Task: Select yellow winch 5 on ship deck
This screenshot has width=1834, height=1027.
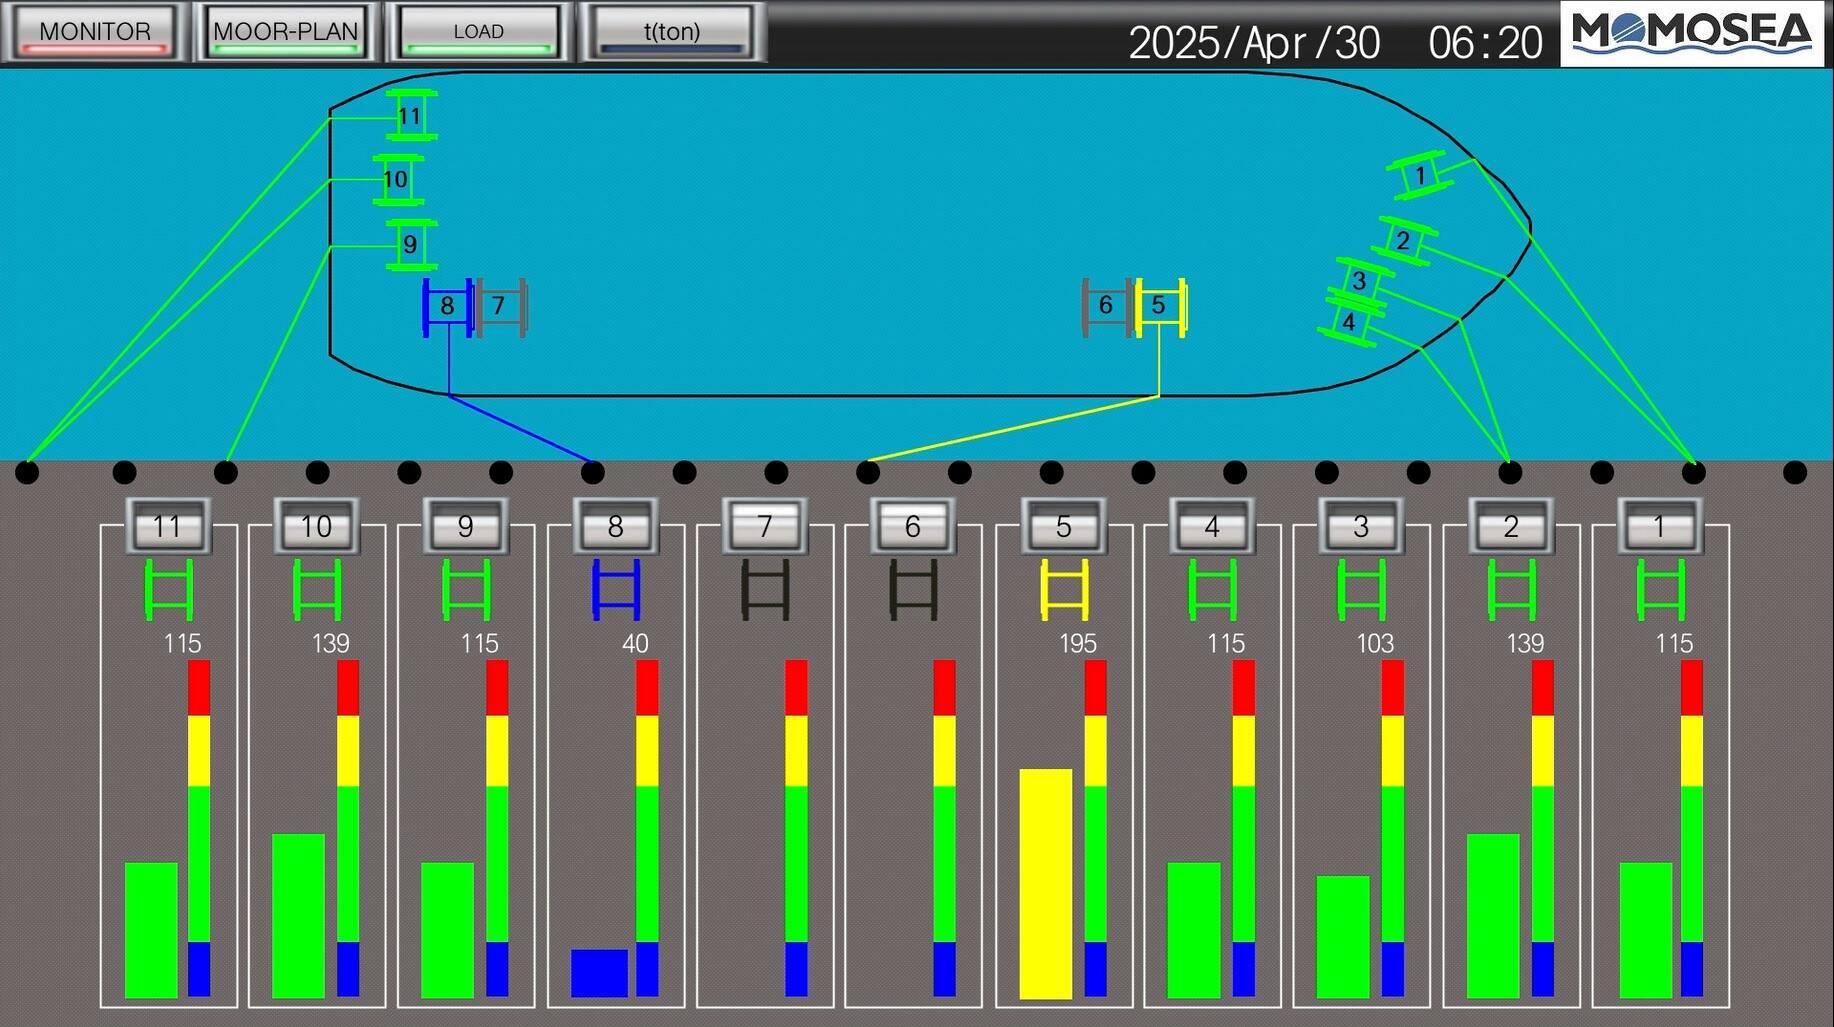Action: click(x=1159, y=305)
